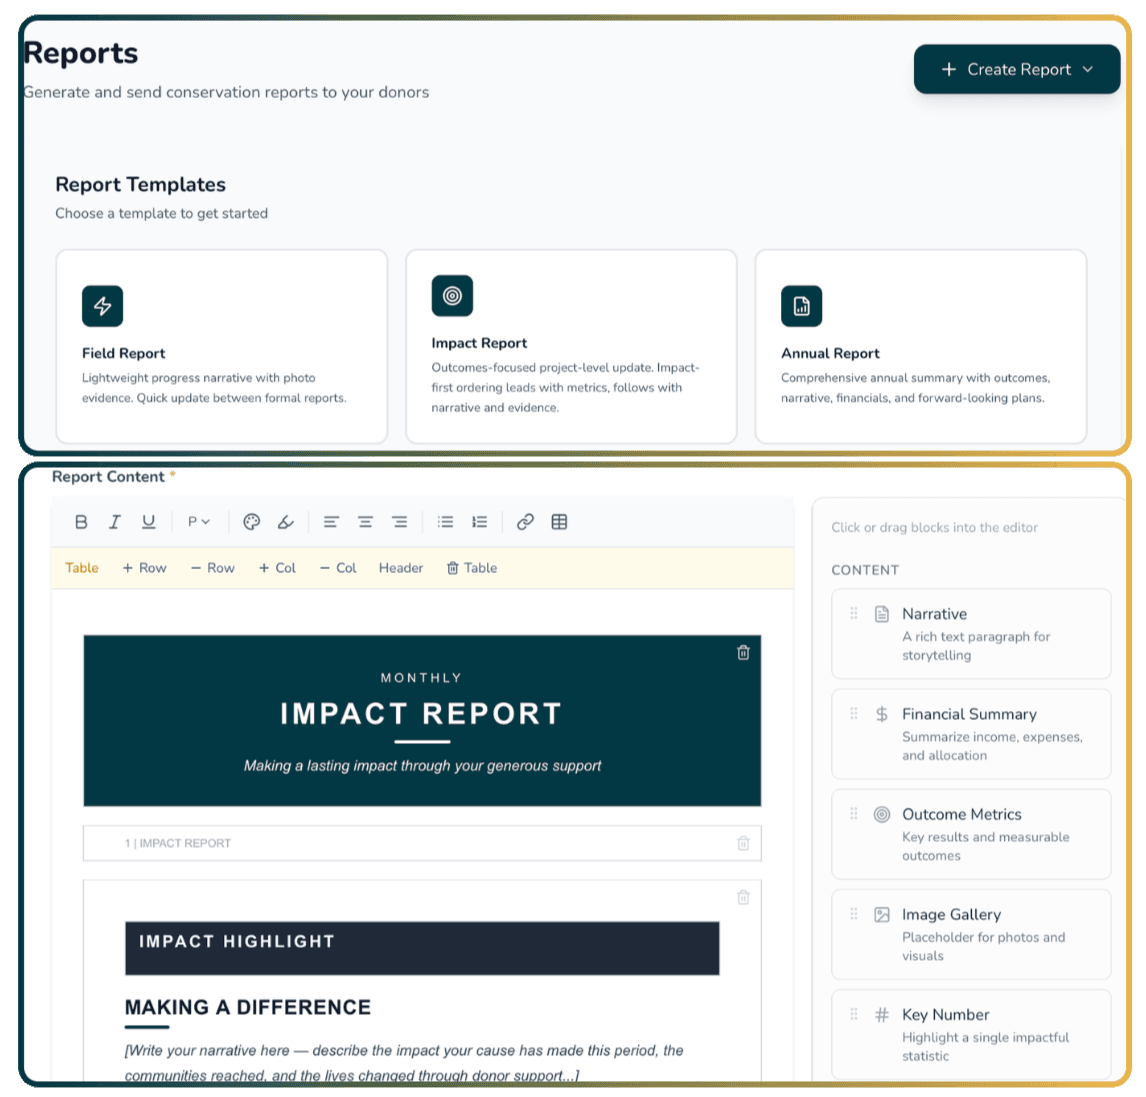Add the Key Number content block

971,1035
